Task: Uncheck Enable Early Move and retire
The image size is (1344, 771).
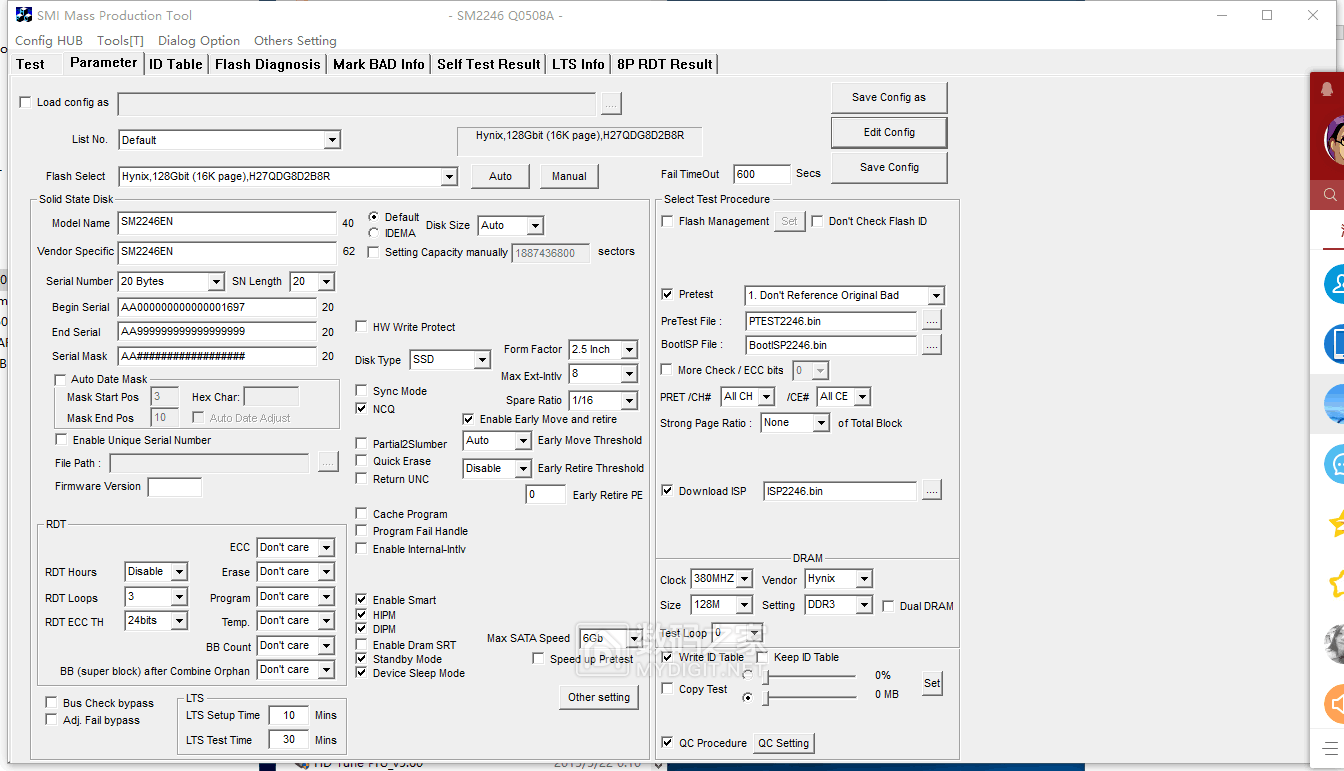Action: pyautogui.click(x=468, y=419)
